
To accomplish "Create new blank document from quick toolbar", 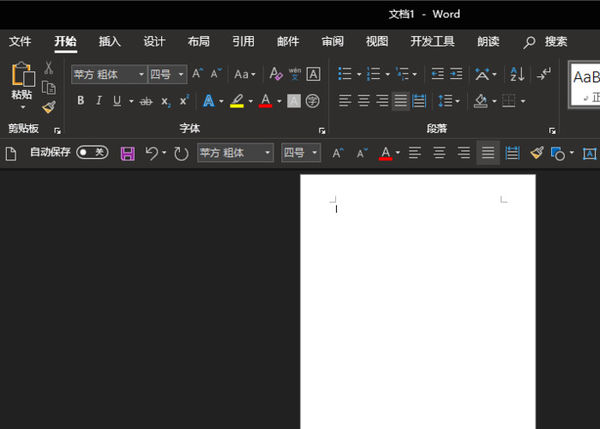I will (x=11, y=154).
